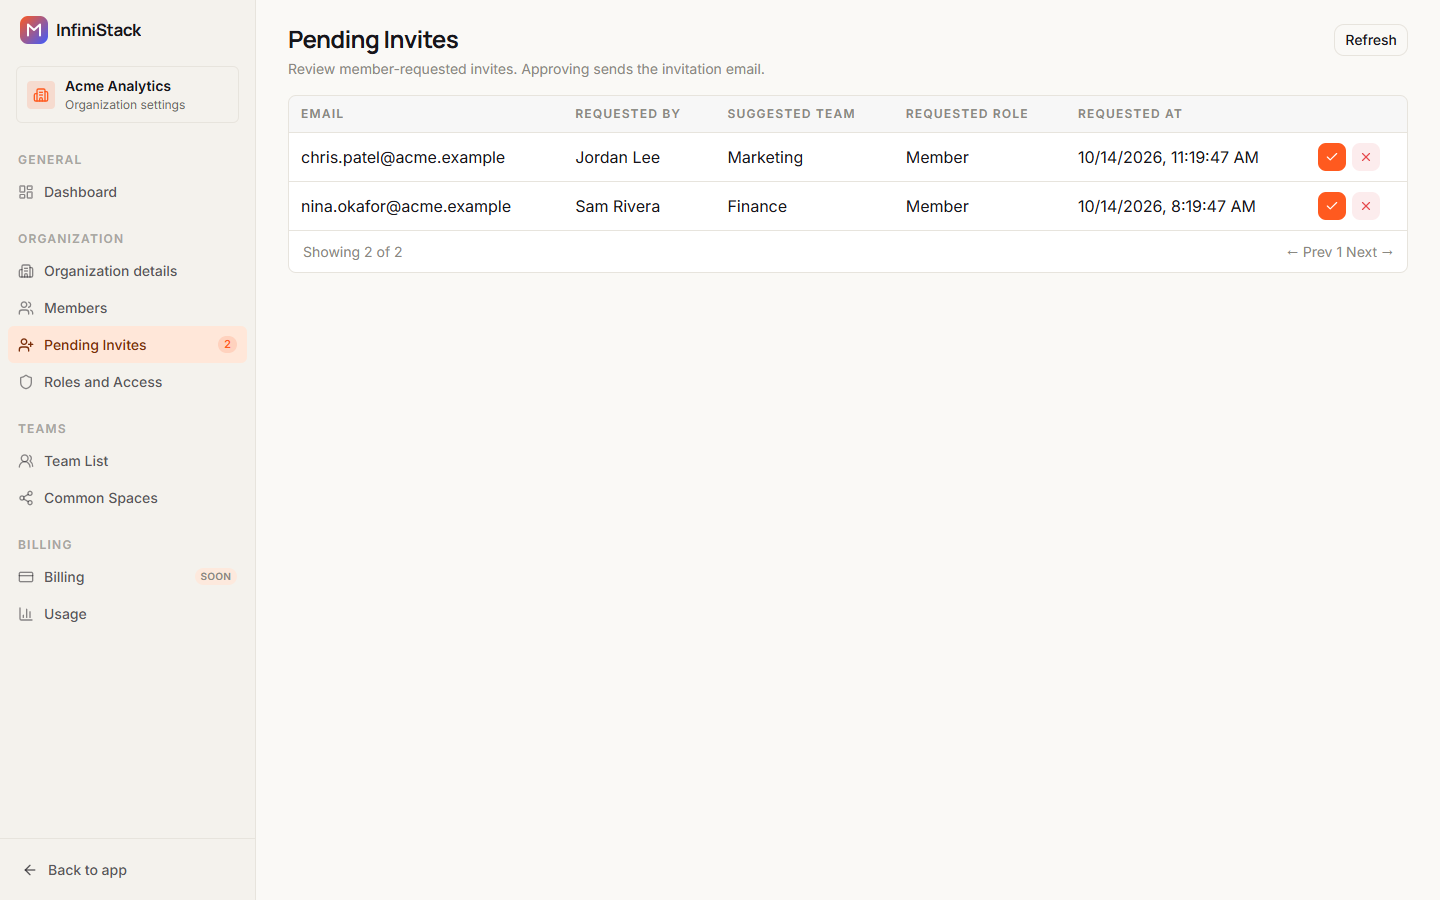This screenshot has width=1440, height=900.
Task: Click the REQUESTED AT column header
Action: click(x=1130, y=114)
